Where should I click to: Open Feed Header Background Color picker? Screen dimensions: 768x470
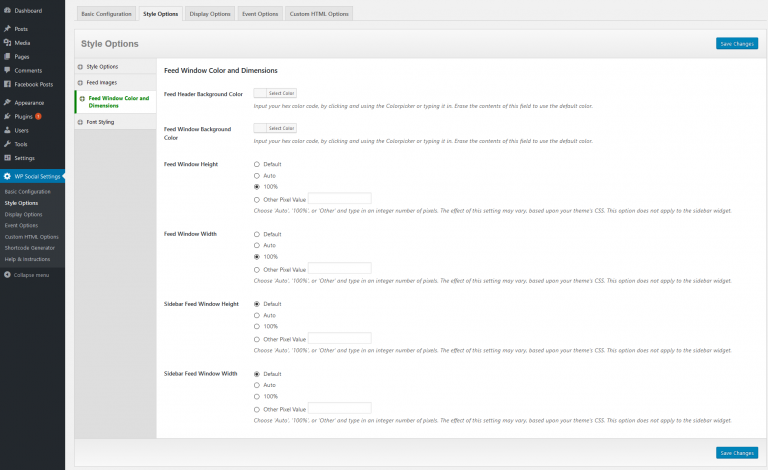(275, 93)
